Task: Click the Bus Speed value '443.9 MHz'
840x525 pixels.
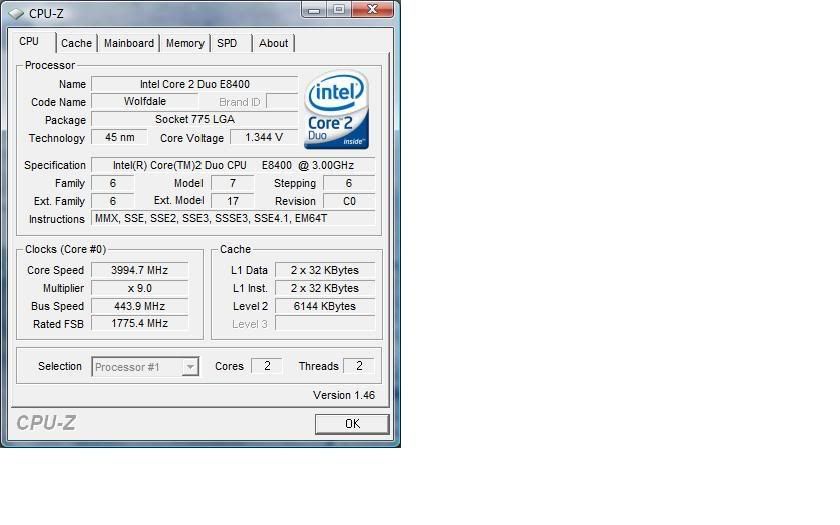Action: (x=139, y=306)
